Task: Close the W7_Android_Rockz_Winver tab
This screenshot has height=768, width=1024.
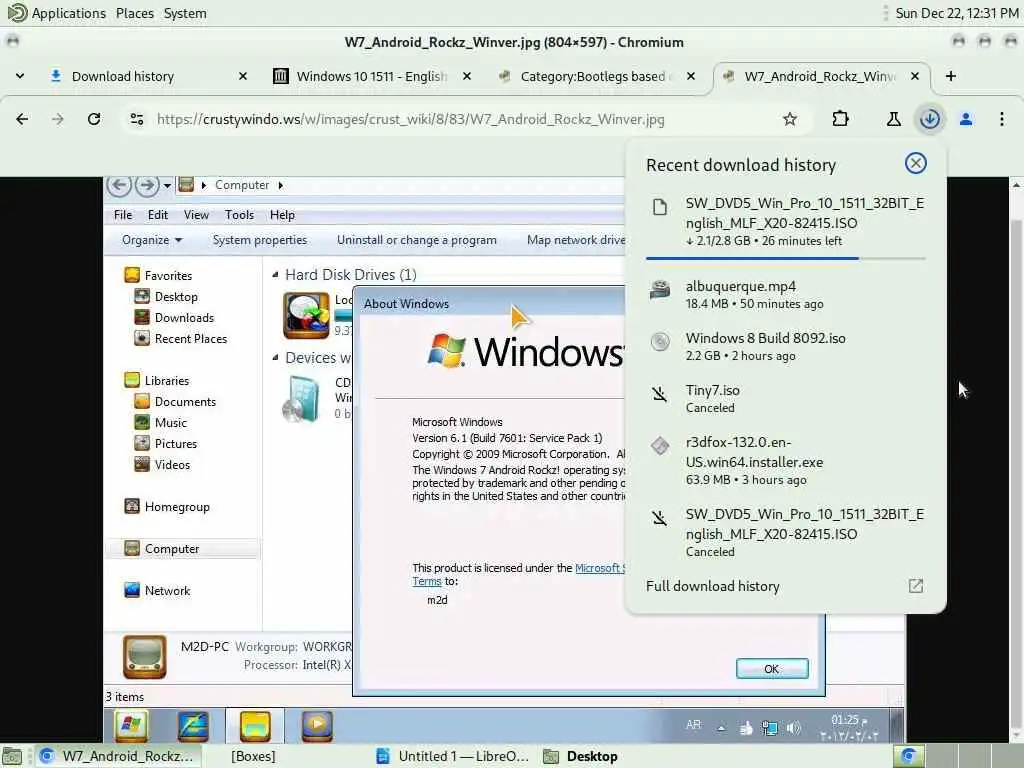Action: pos(915,76)
